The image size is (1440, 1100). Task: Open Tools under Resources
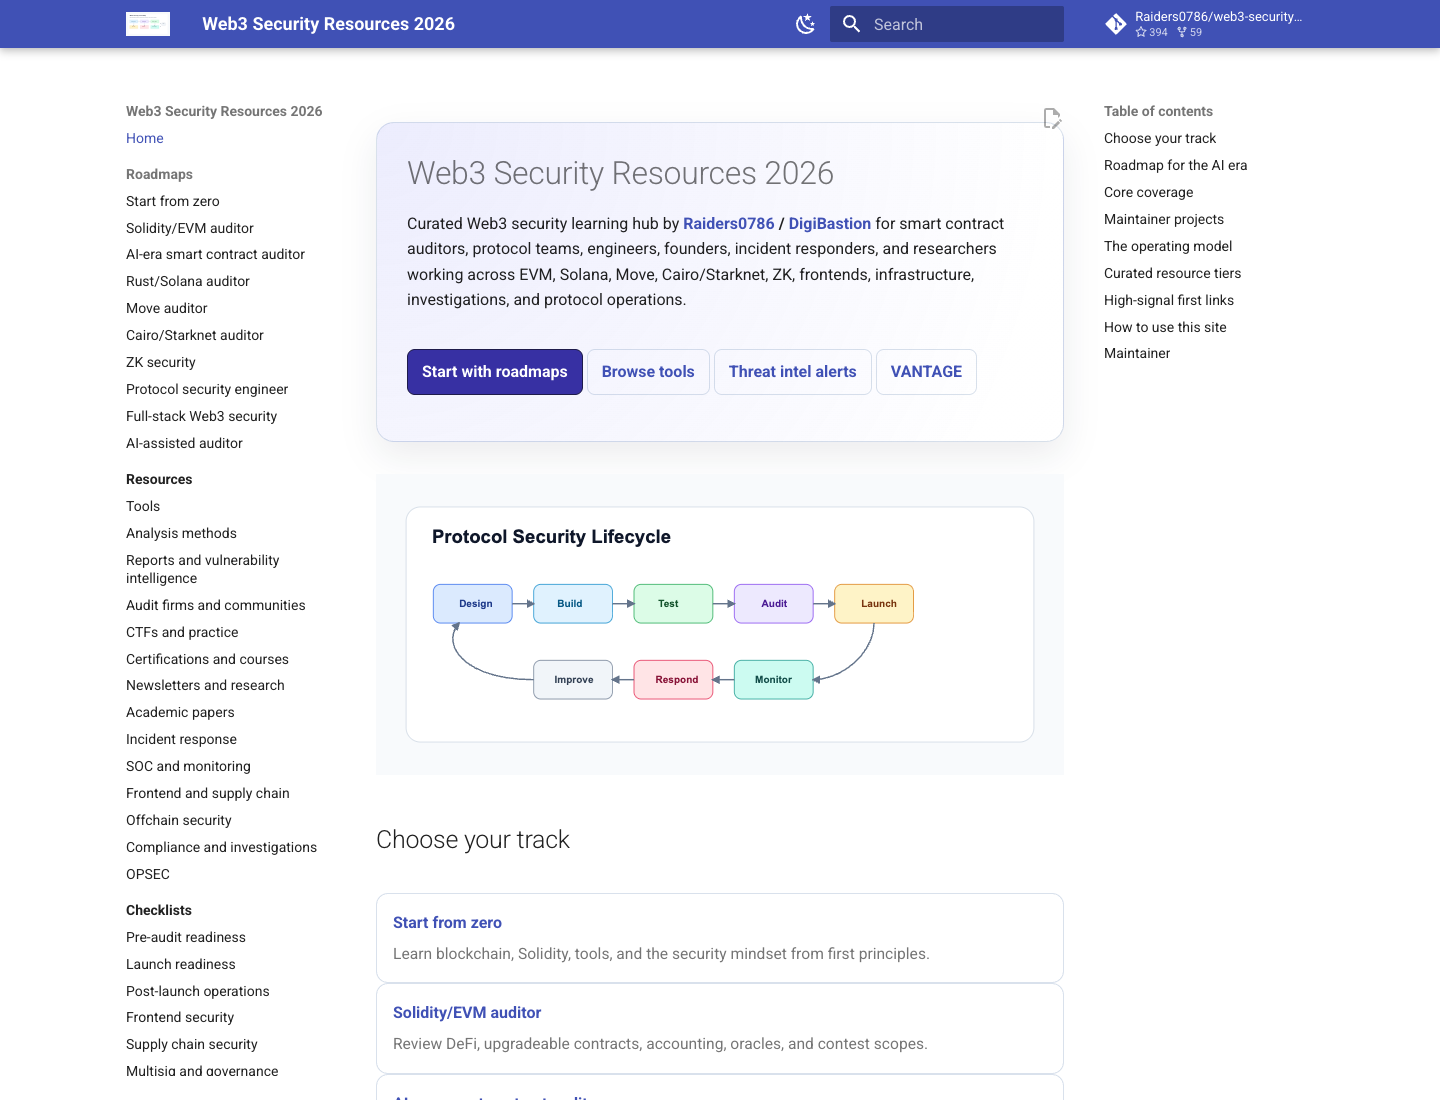tap(143, 506)
